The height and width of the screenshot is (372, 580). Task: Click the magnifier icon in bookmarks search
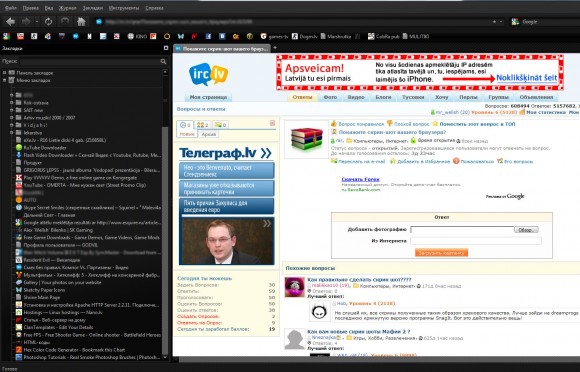point(163,61)
